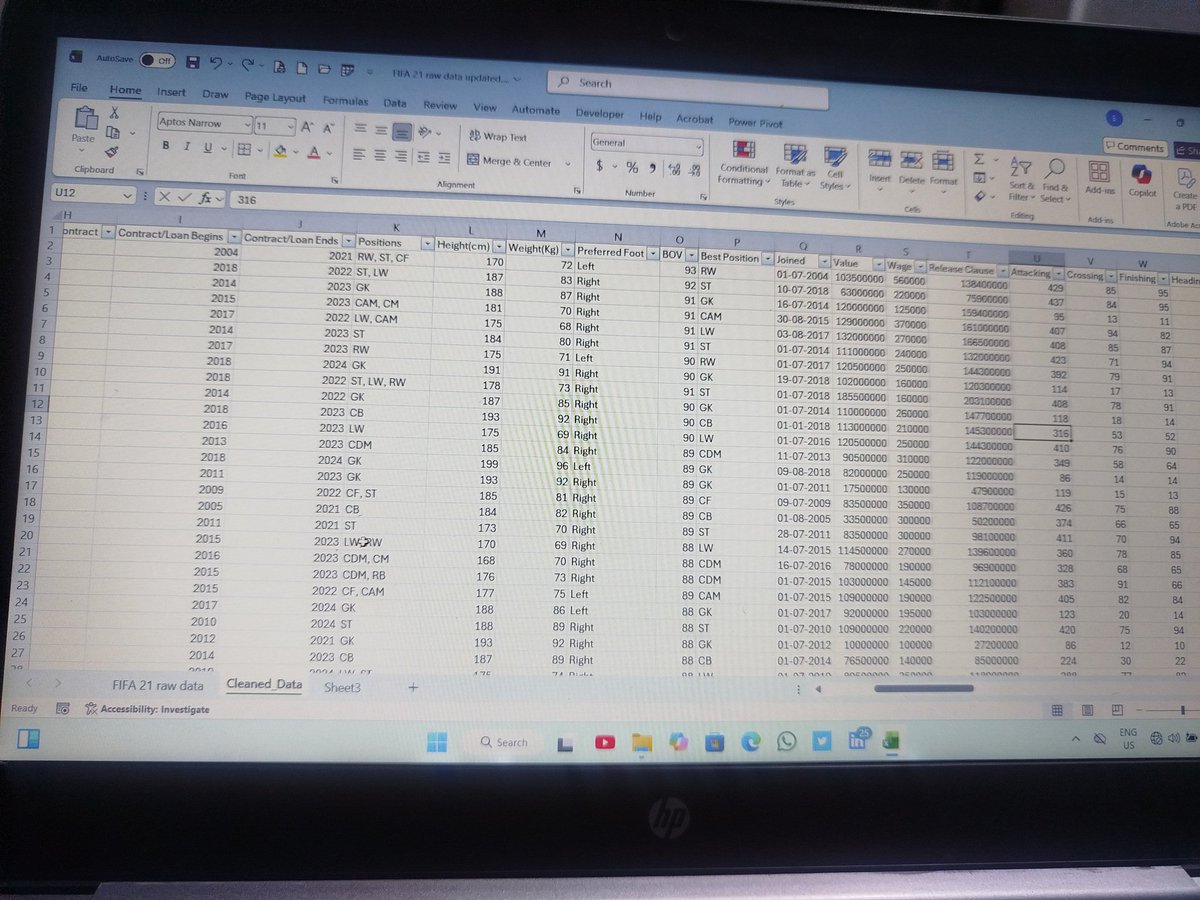Expand the Name Box dropdown arrow

pyautogui.click(x=128, y=196)
